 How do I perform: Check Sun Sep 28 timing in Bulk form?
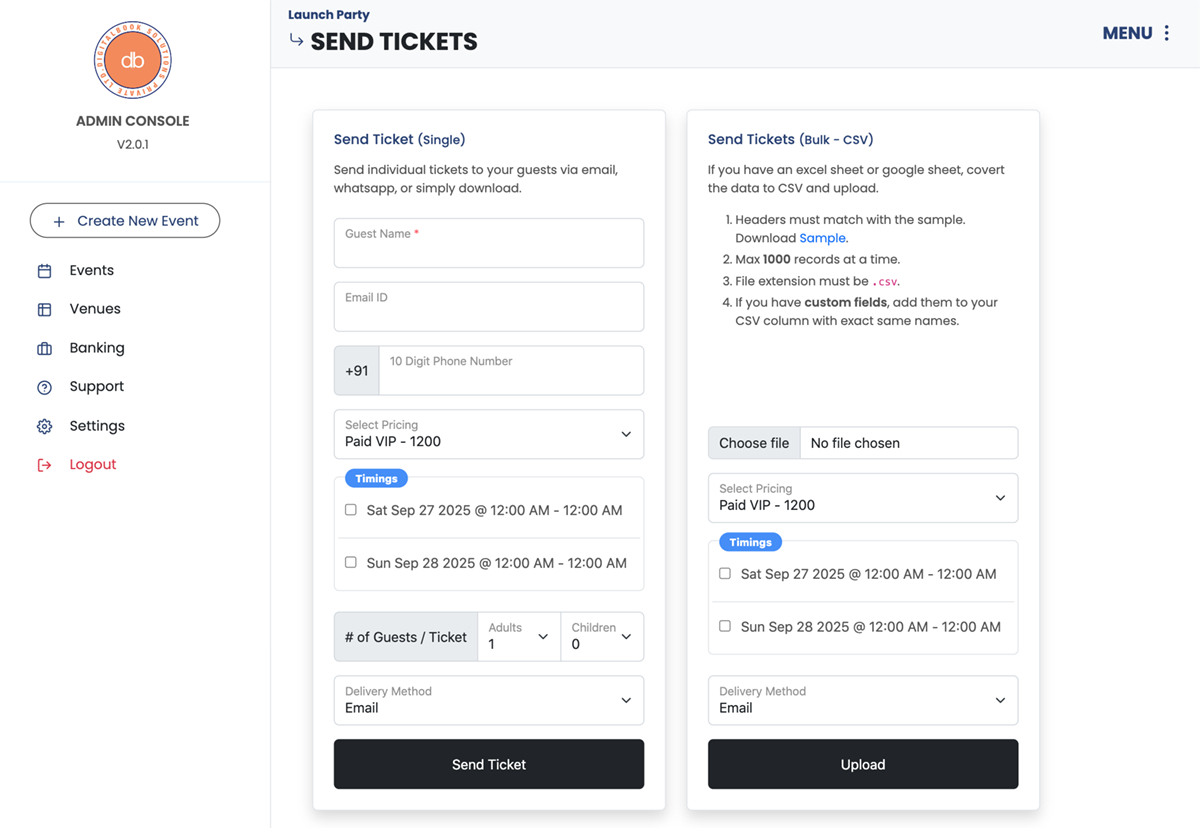[x=725, y=626]
